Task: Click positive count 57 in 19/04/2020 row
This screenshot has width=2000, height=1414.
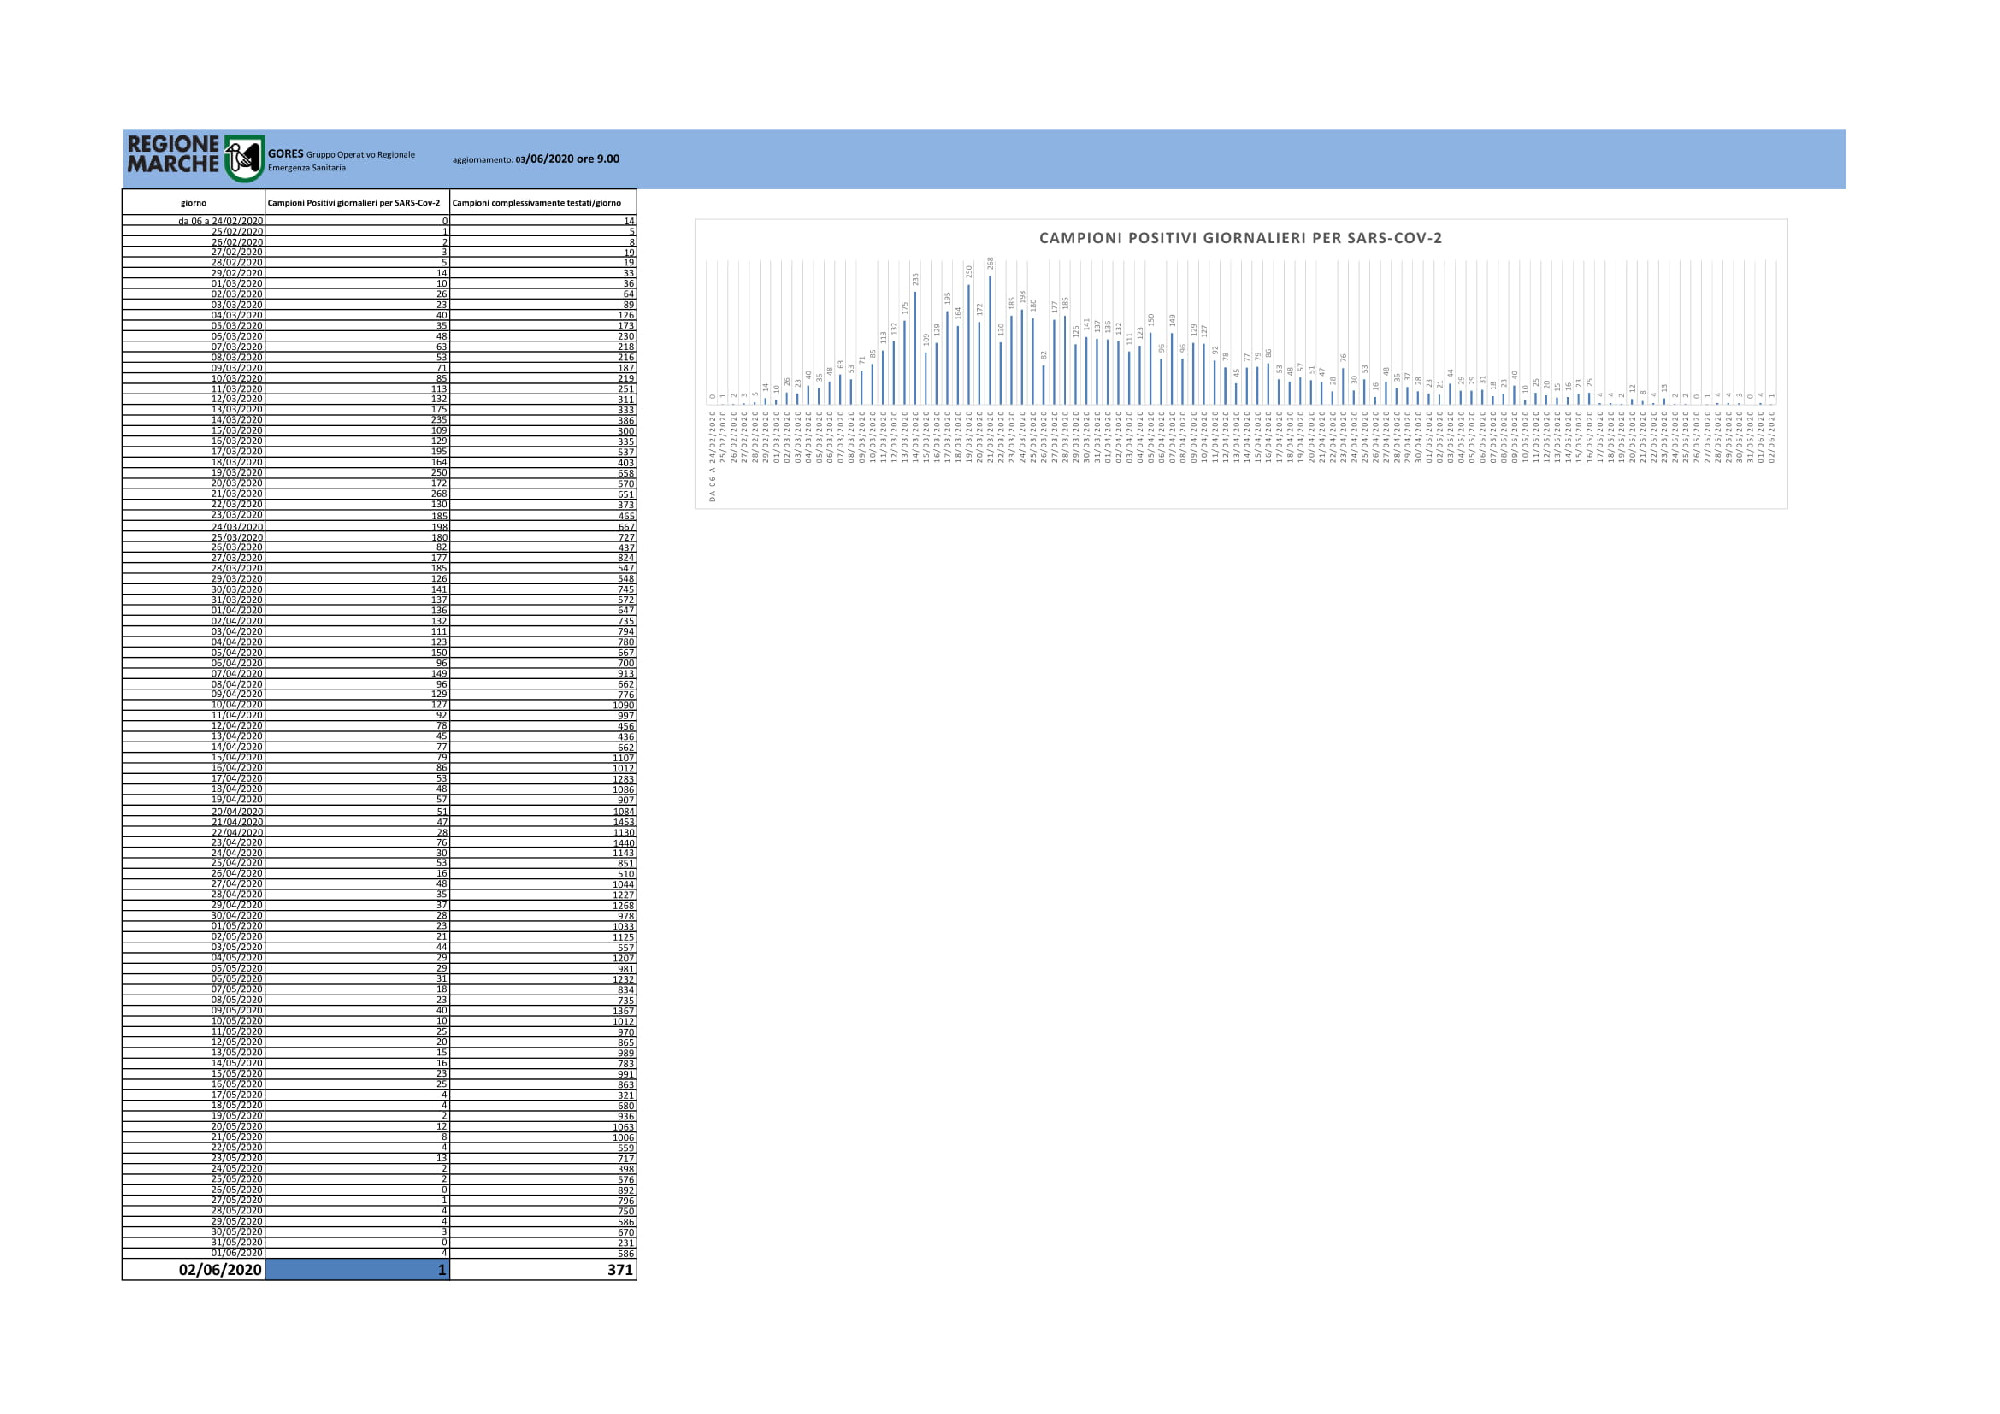Action: pos(442,800)
